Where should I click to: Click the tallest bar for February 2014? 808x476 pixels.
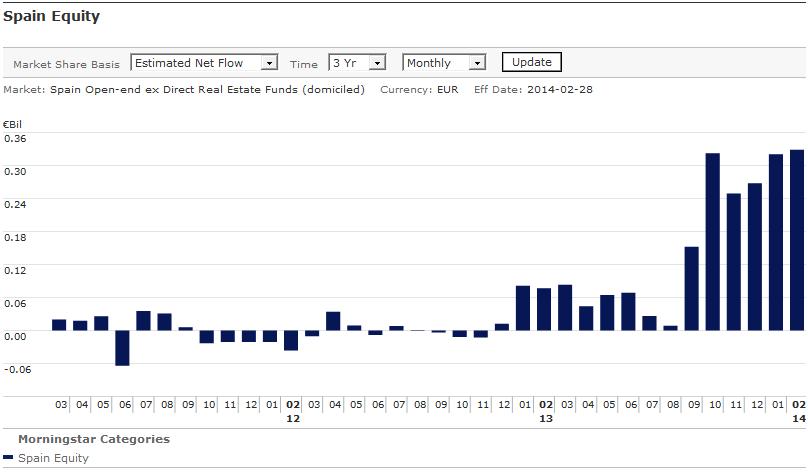[797, 240]
